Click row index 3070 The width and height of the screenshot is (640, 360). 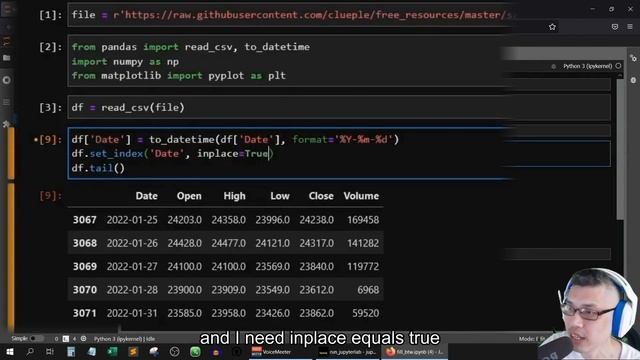(x=85, y=290)
